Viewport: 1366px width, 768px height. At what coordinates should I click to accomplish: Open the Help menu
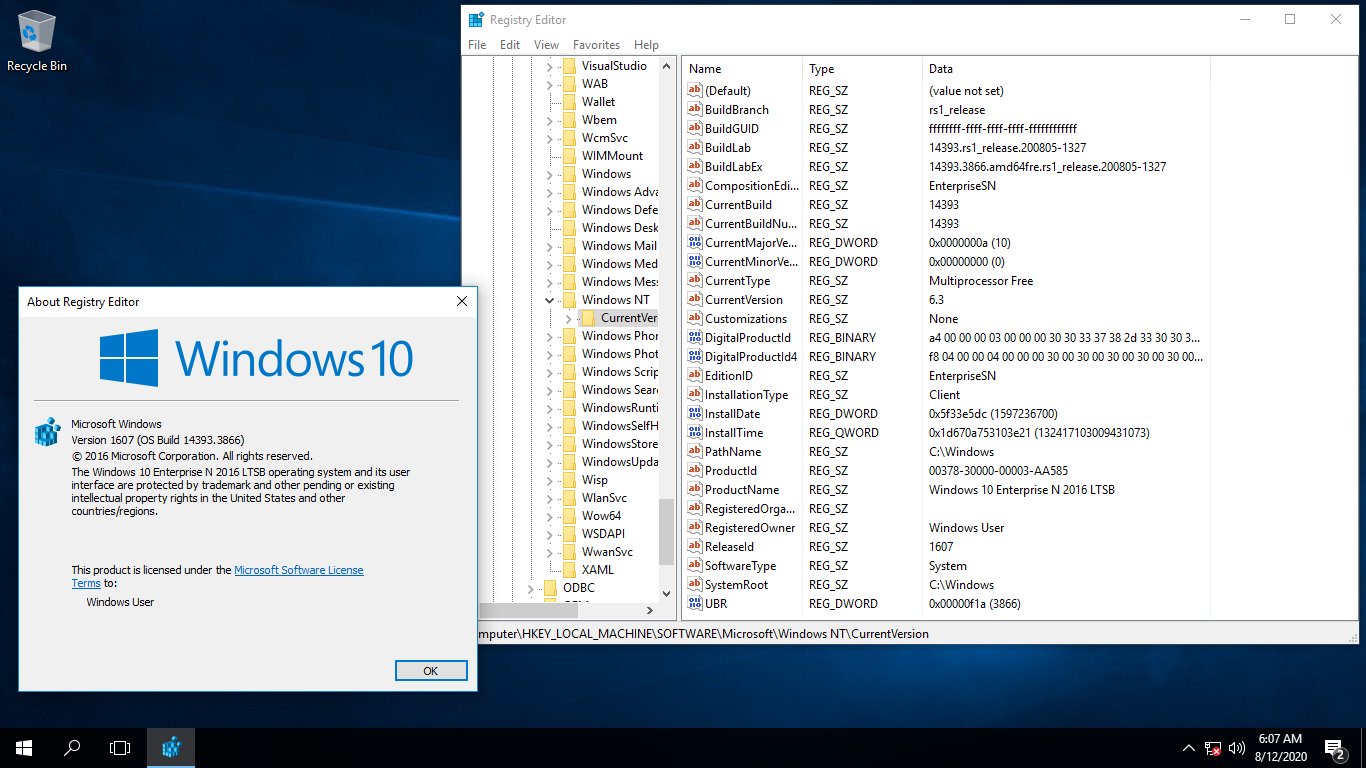tap(646, 45)
